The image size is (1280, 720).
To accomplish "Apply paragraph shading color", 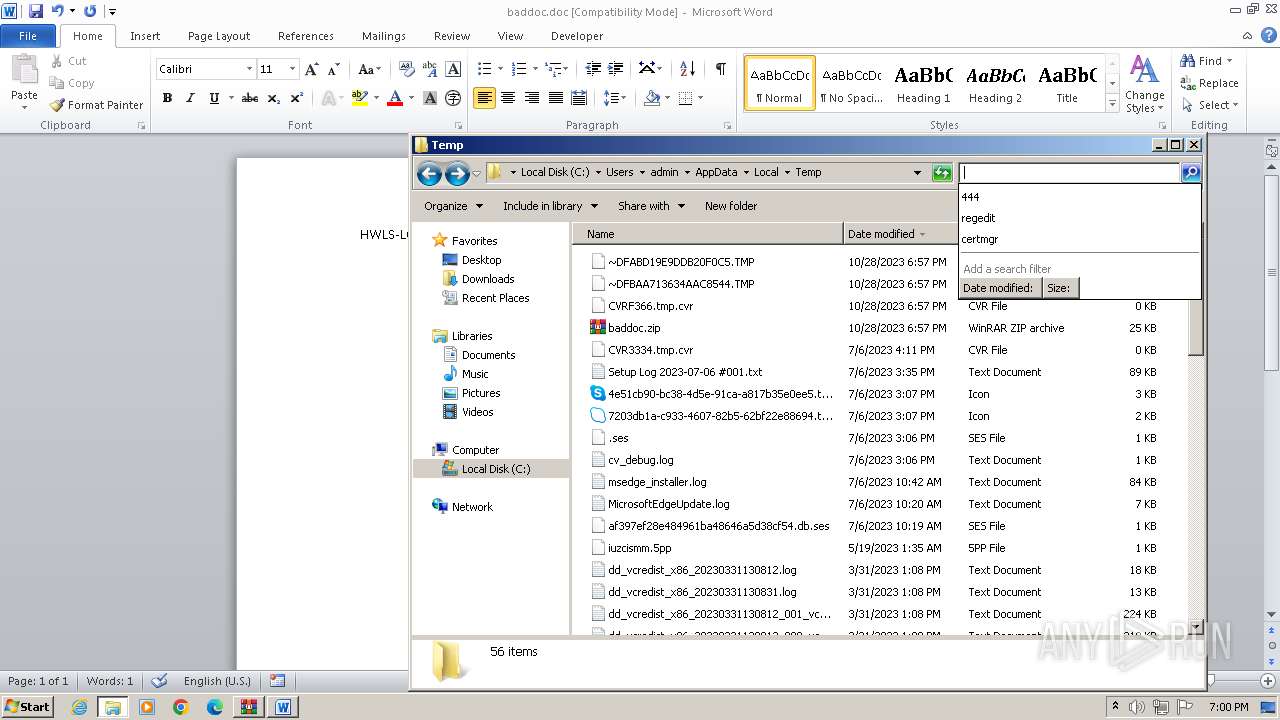I will click(652, 98).
